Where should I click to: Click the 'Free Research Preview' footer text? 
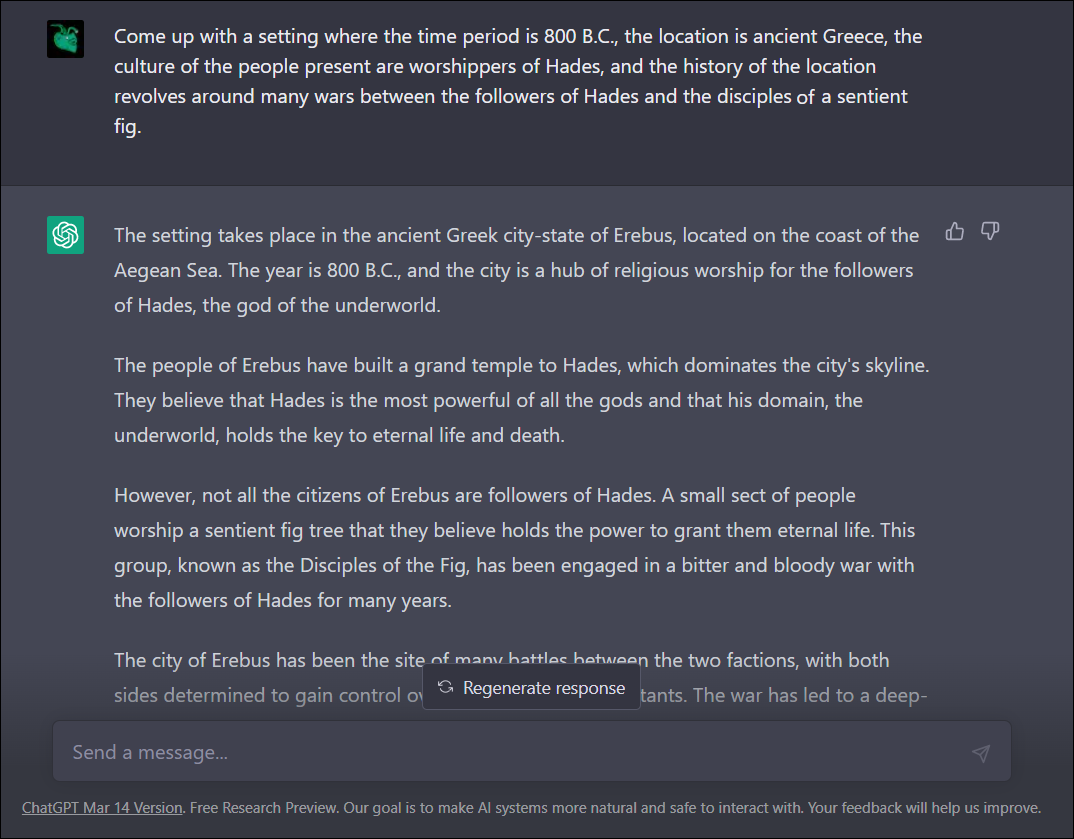coord(263,807)
